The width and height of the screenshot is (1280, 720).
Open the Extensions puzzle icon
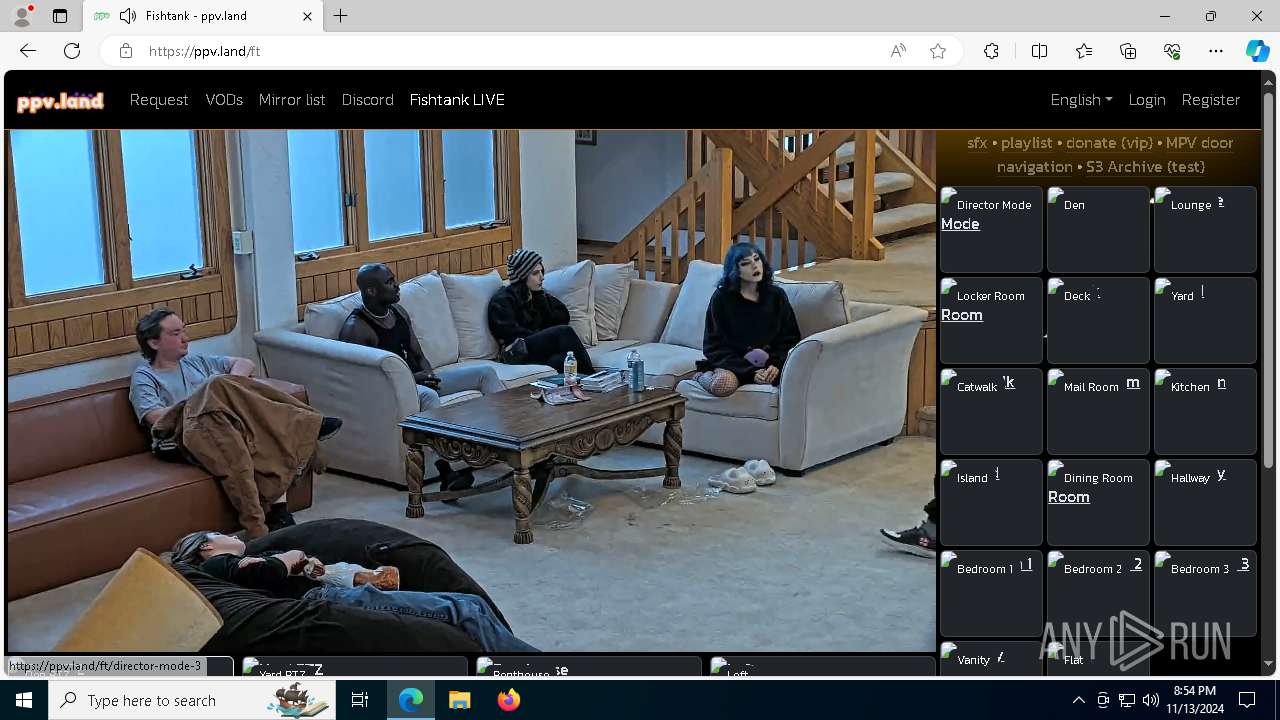point(991,51)
